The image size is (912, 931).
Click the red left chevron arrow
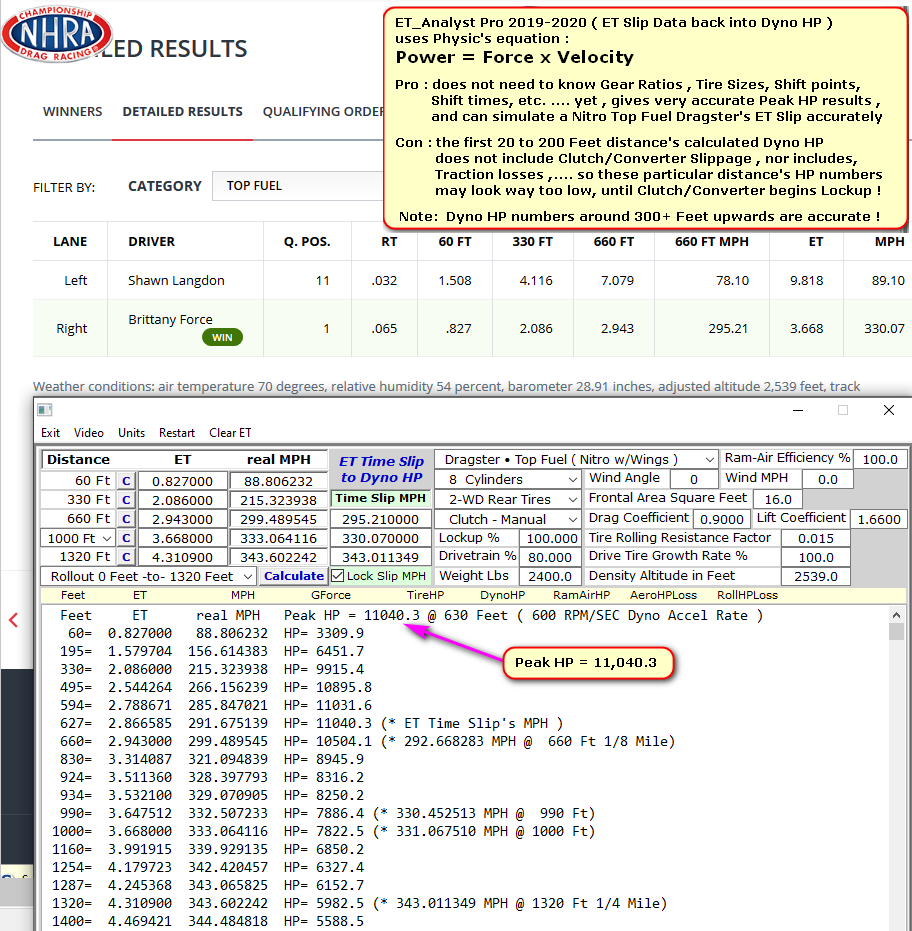[14, 620]
